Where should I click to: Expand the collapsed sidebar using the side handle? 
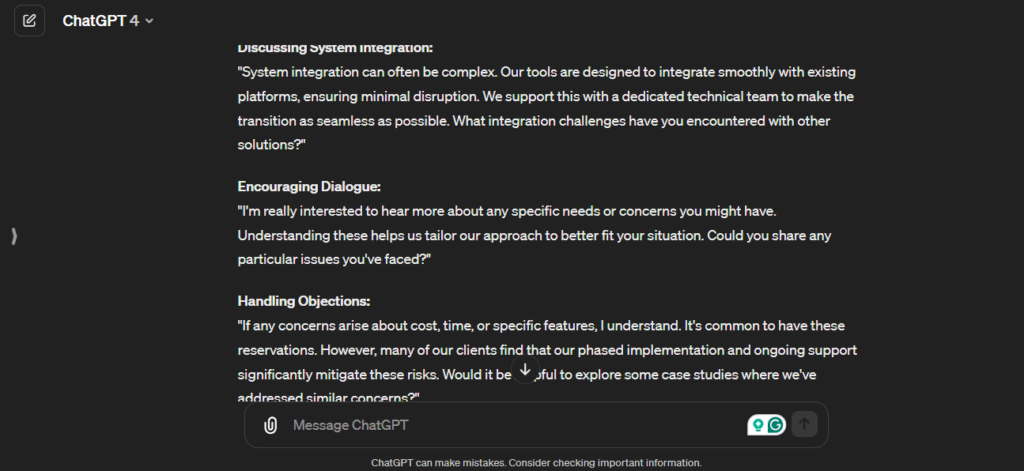coord(13,236)
